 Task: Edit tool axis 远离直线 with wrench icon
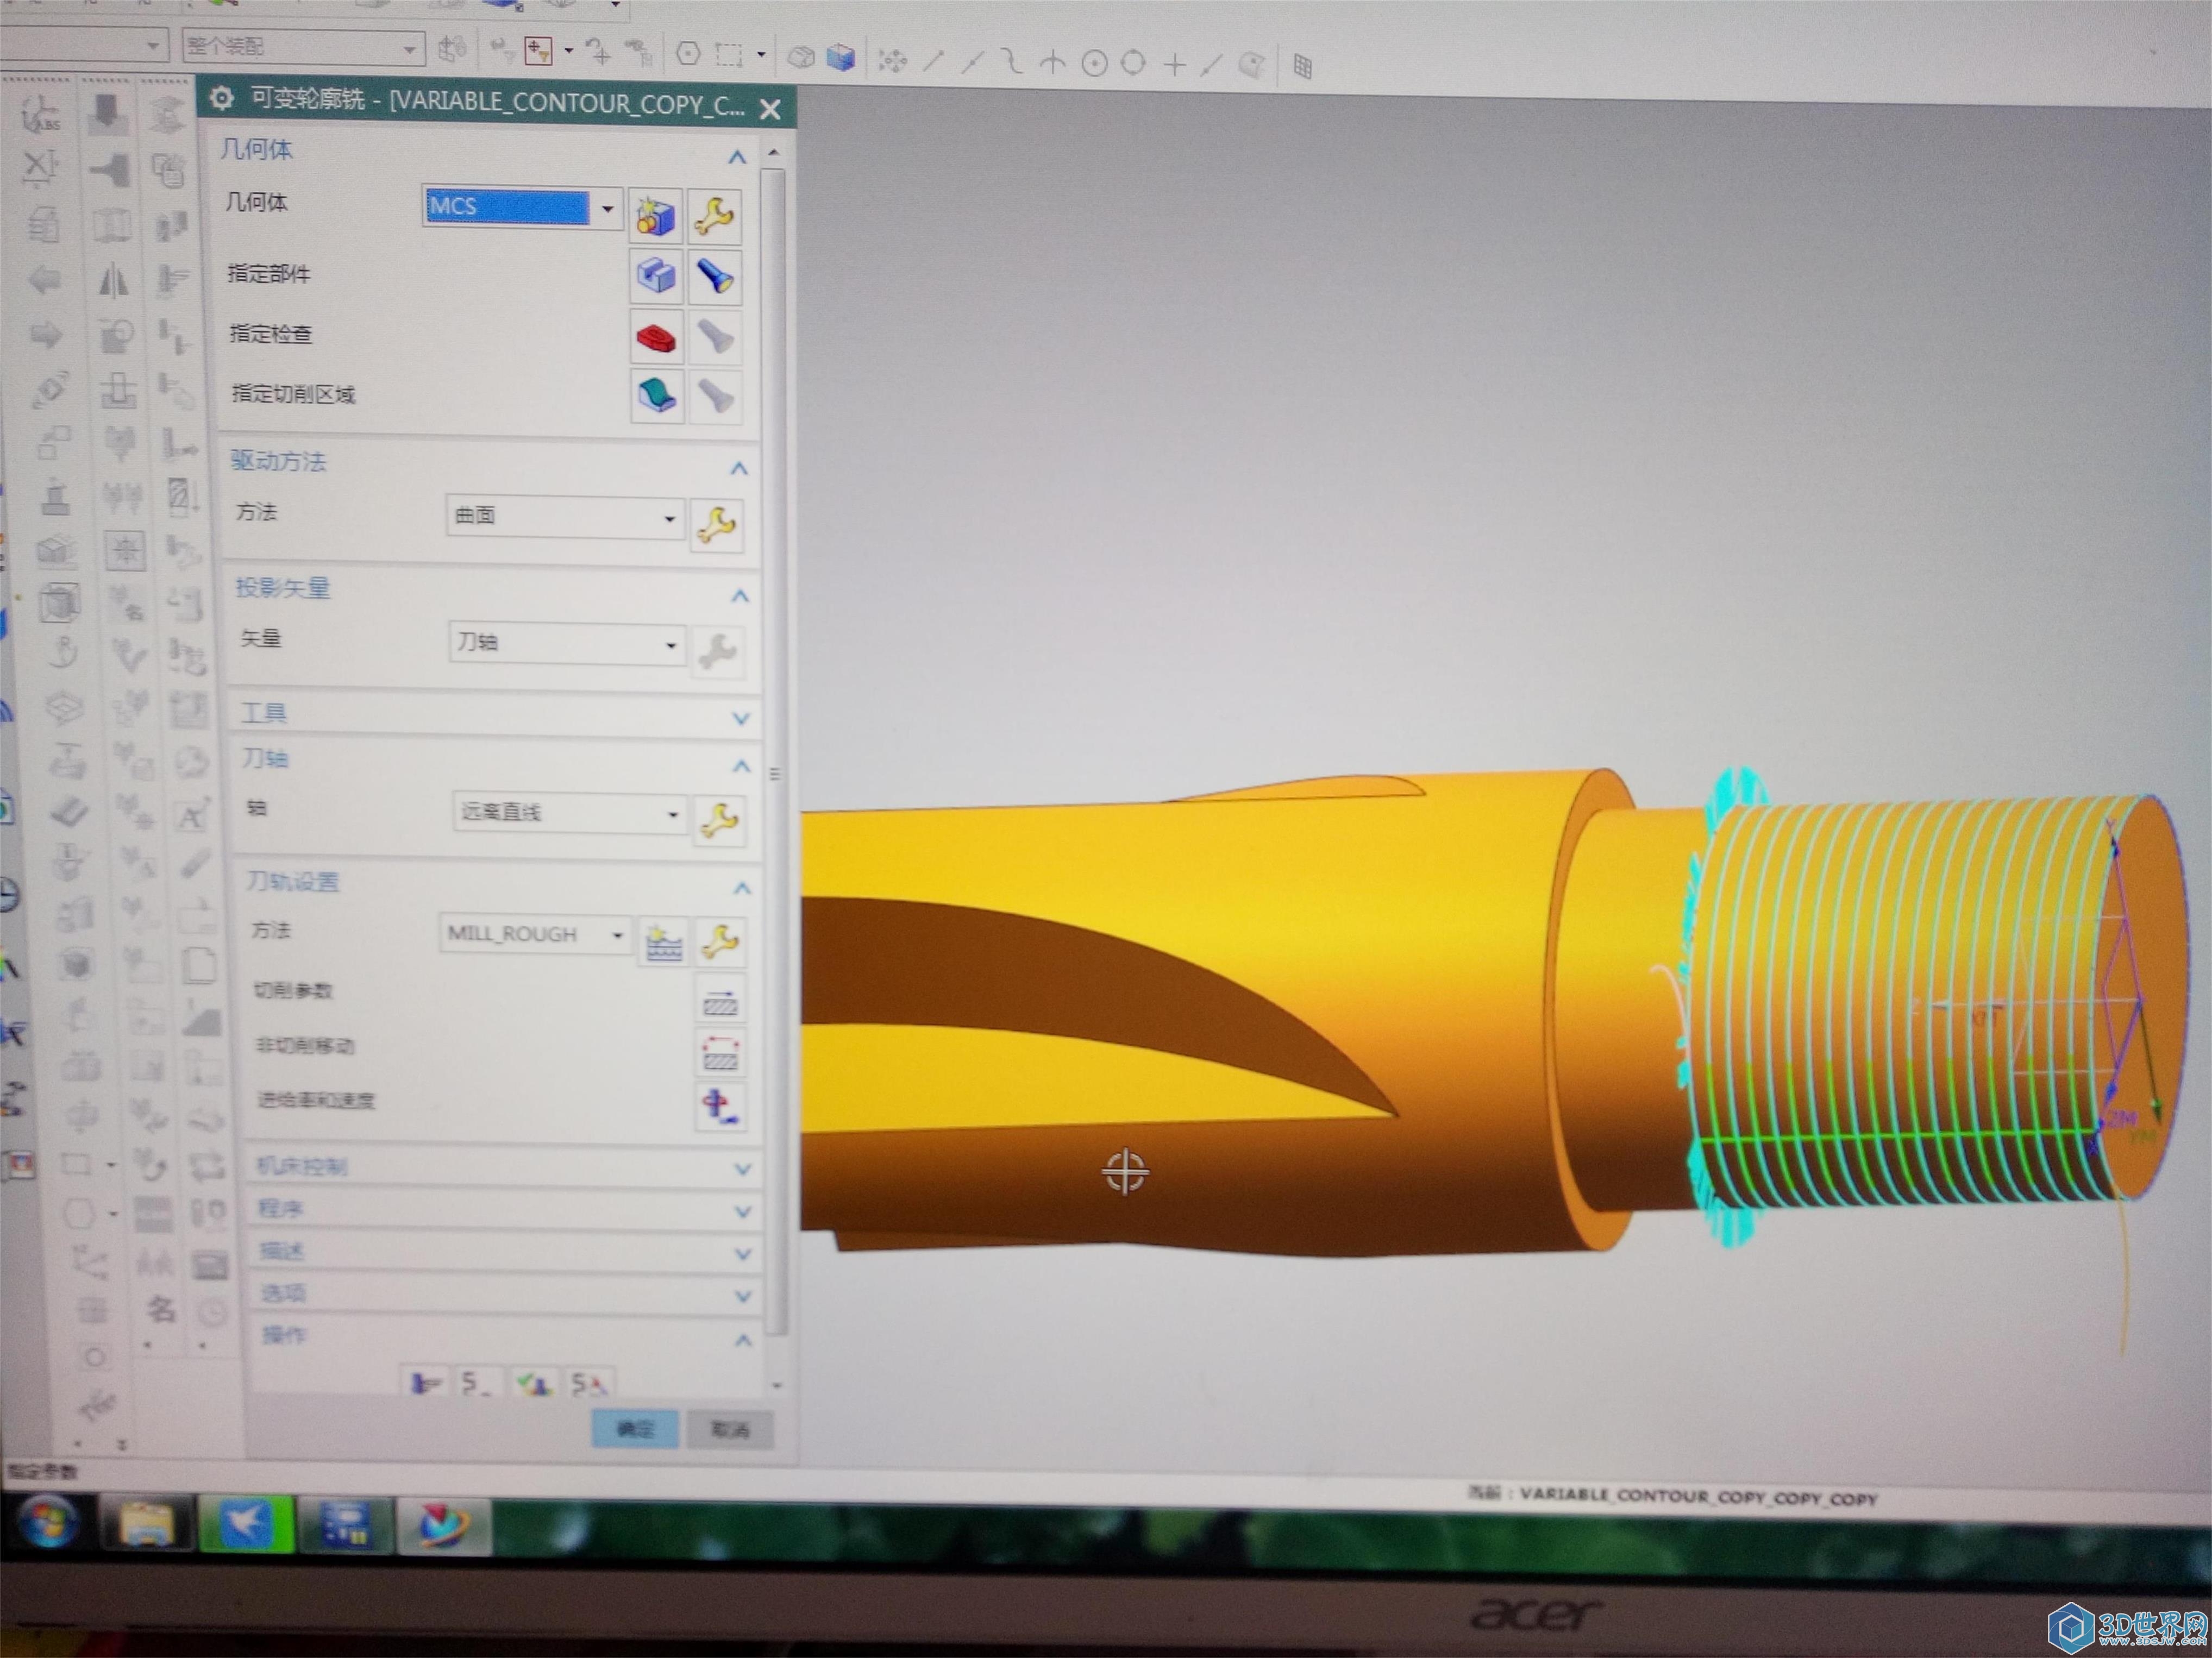click(720, 820)
